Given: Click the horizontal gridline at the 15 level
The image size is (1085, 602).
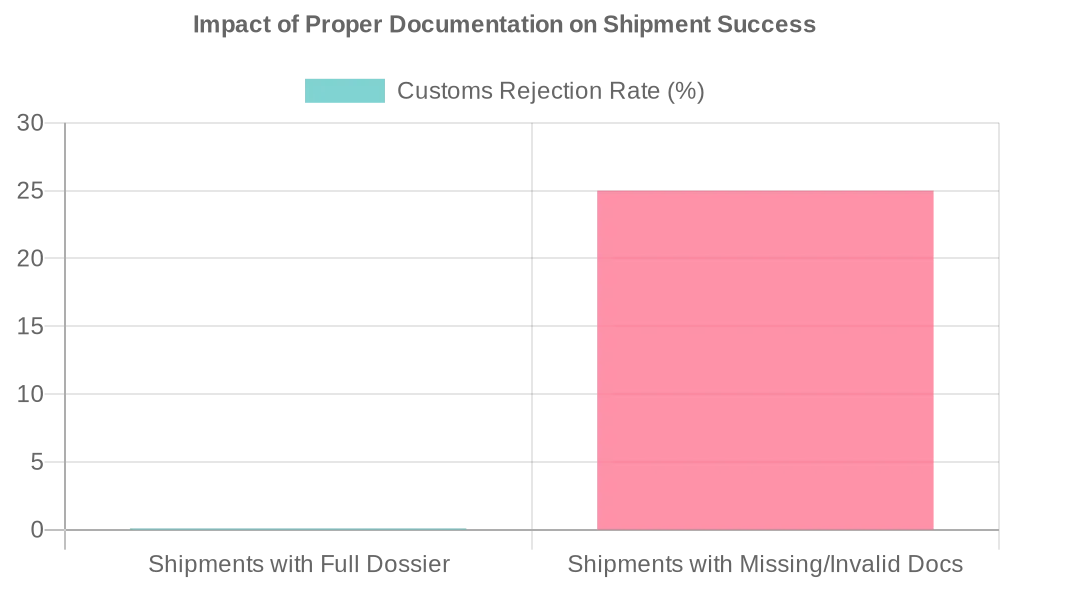Looking at the screenshot, I should [300, 326].
